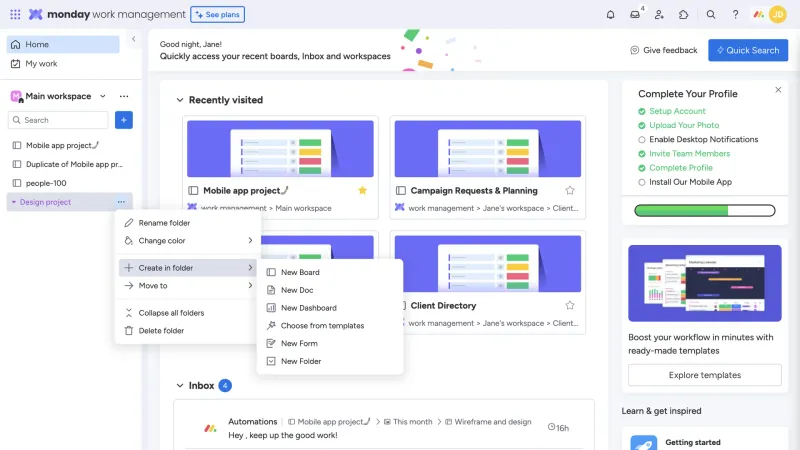This screenshot has height=450, width=800.
Task: Open the Create in folder submenu
Action: coord(188,267)
